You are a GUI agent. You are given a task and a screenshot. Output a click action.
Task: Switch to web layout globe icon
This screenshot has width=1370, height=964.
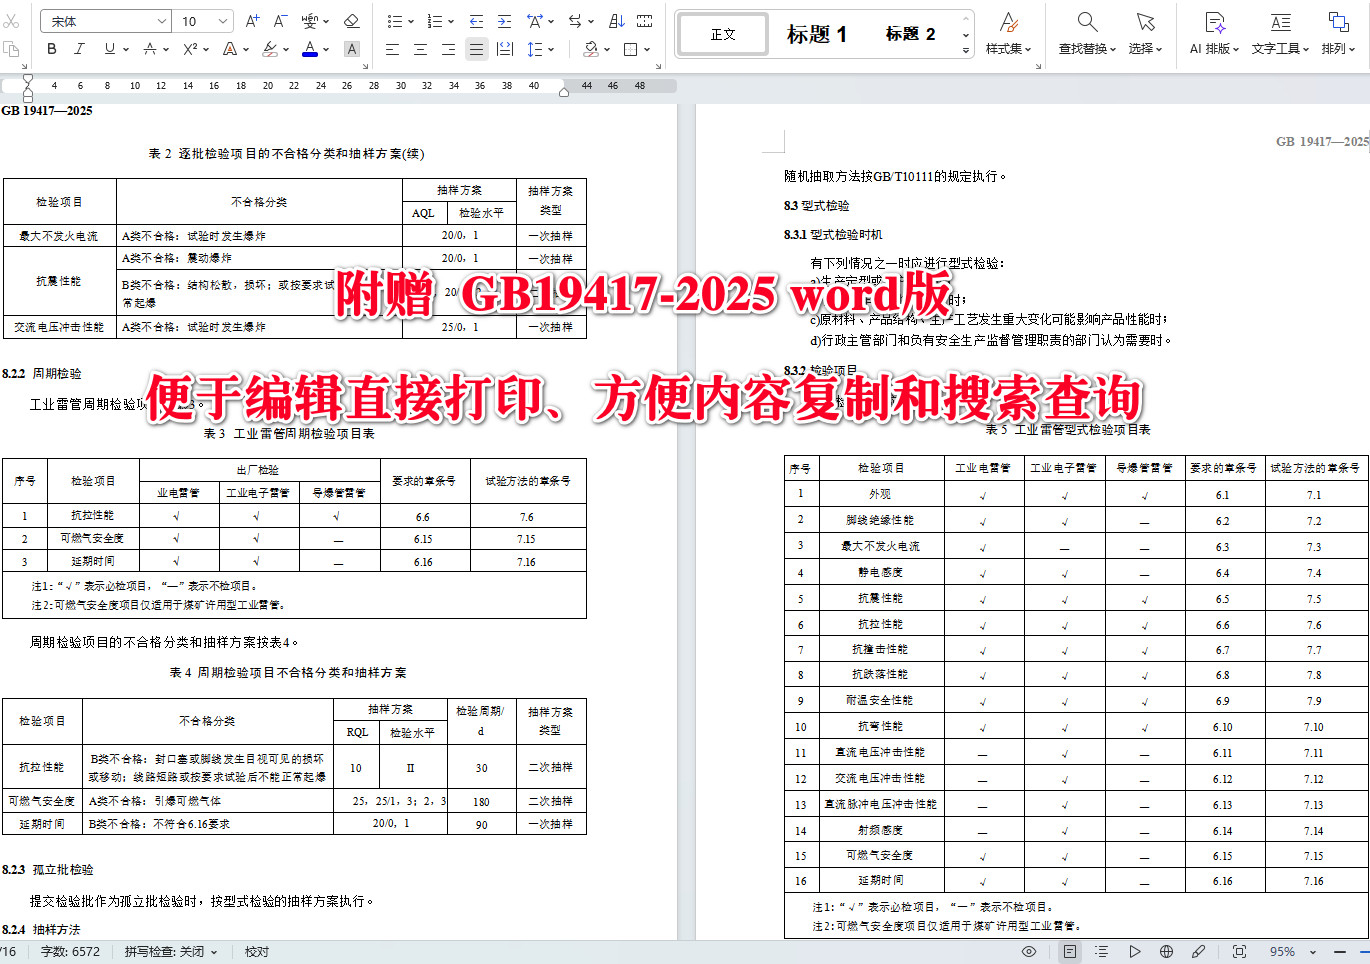(x=1166, y=952)
